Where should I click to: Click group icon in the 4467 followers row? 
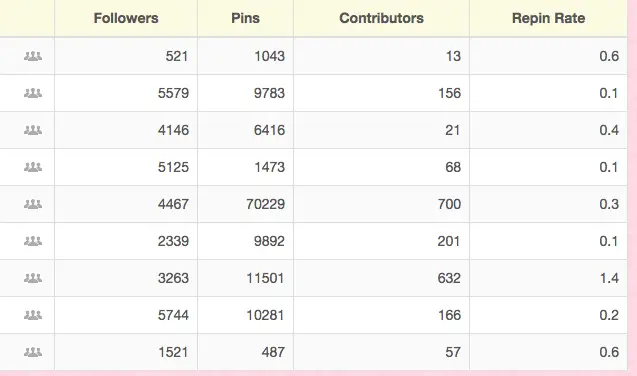tap(33, 204)
